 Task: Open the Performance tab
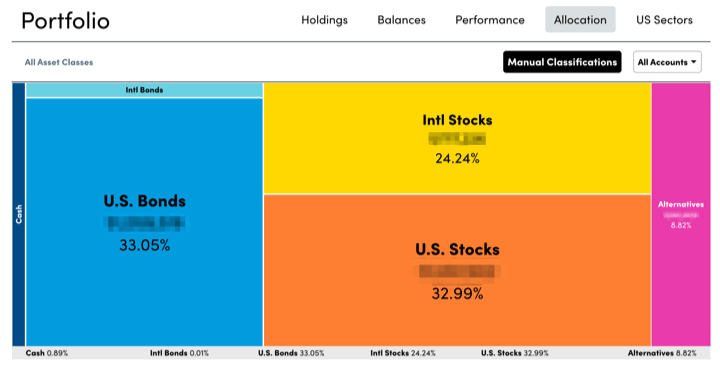489,20
